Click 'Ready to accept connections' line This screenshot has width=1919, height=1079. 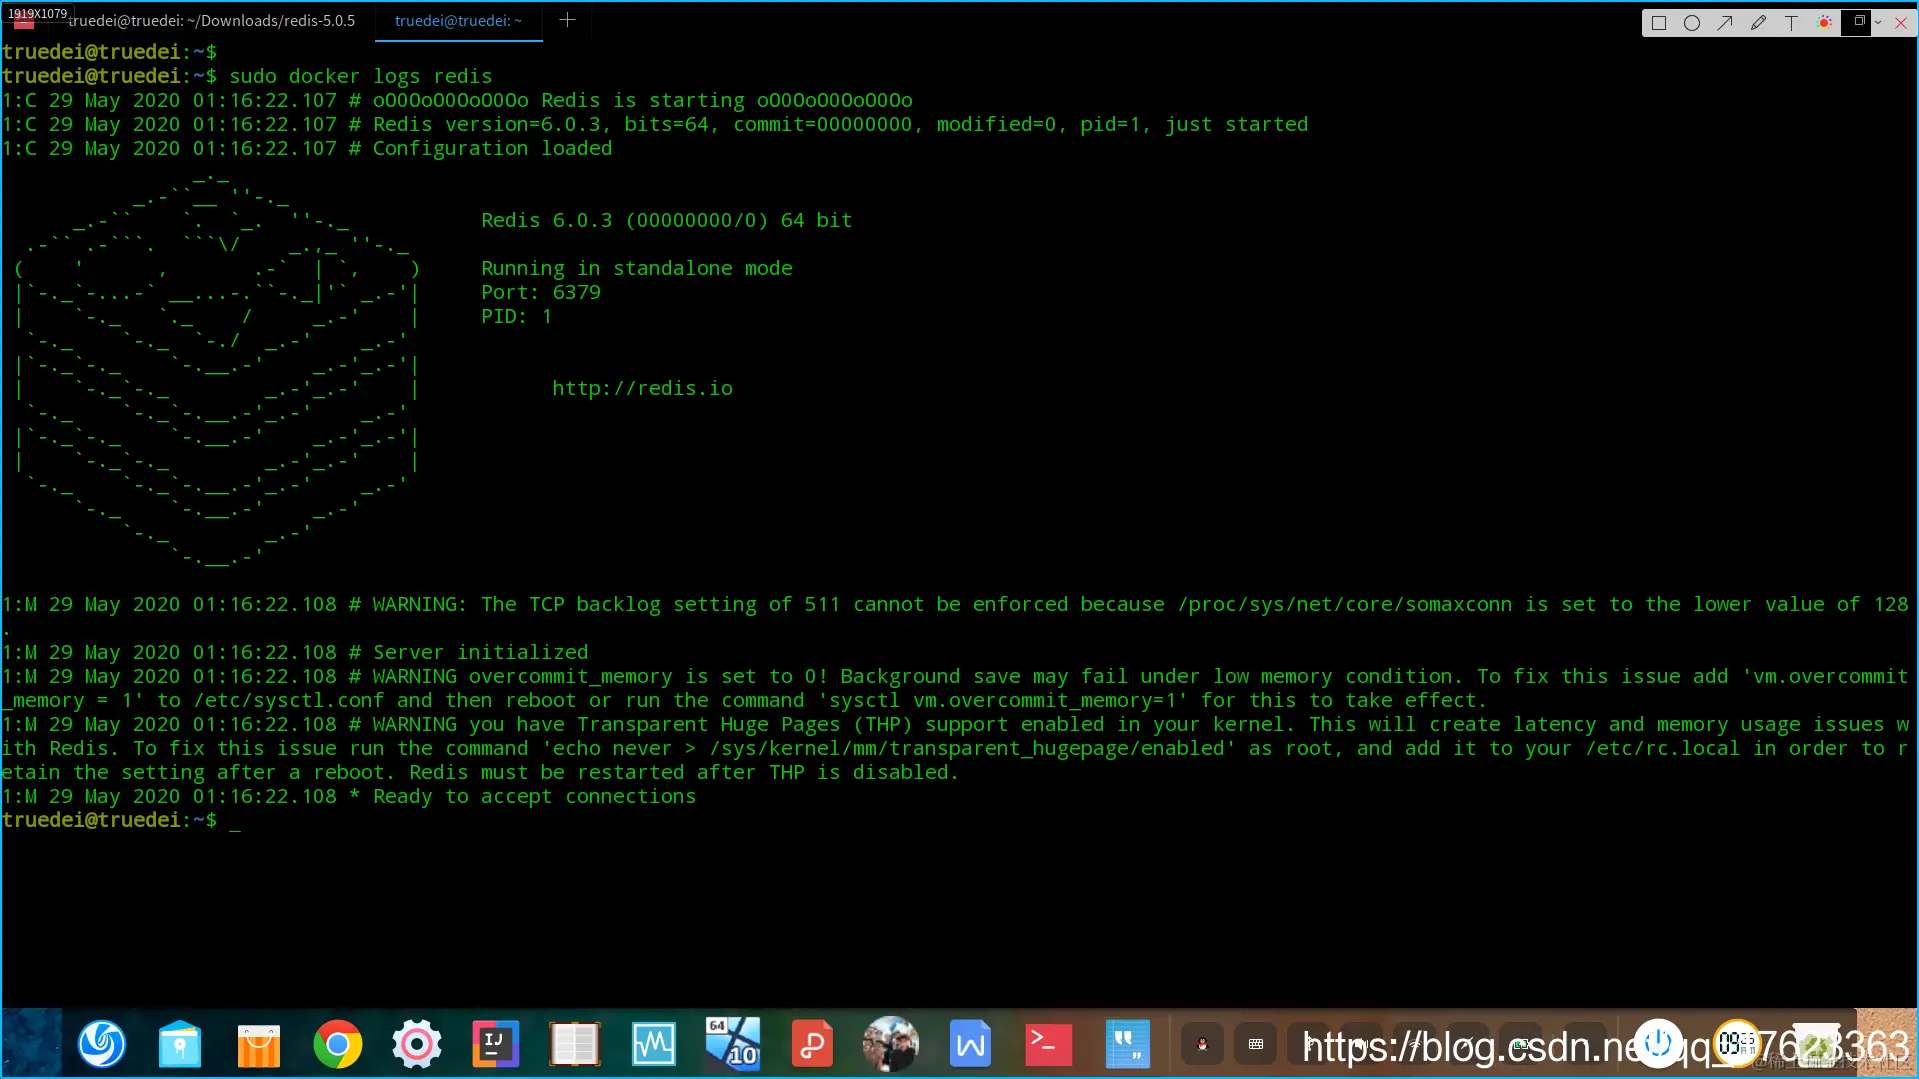coord(349,796)
